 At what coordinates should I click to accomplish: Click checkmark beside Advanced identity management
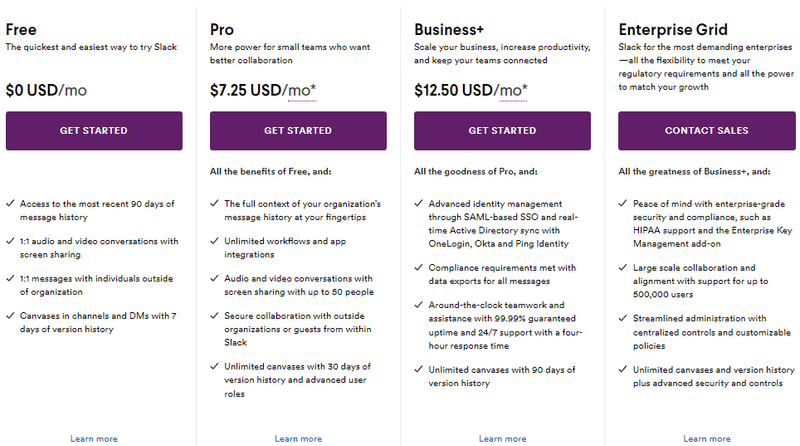(x=418, y=204)
